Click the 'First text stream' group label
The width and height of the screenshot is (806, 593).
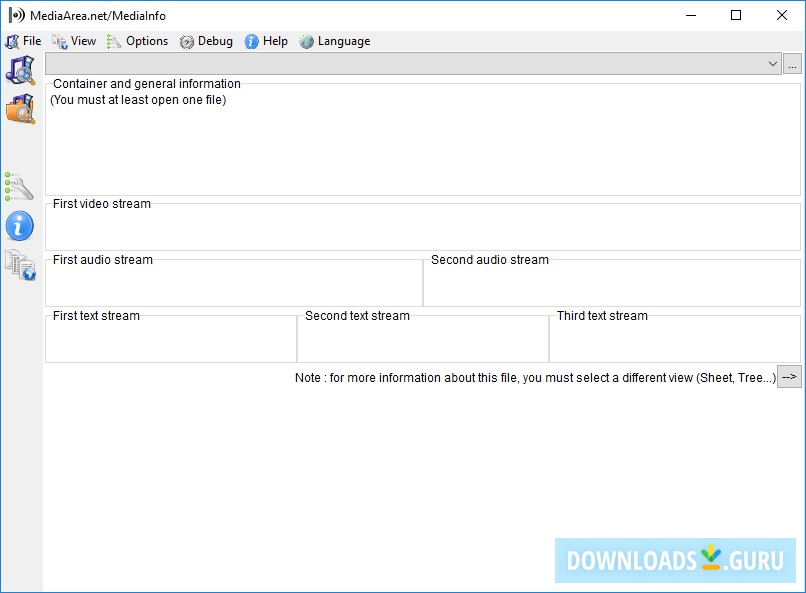(96, 316)
